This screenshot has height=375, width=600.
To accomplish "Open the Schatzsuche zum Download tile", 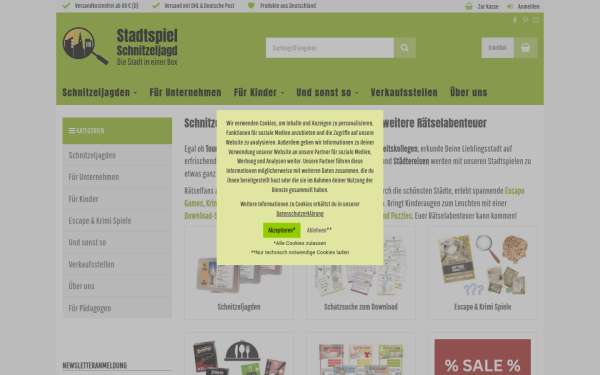I will tap(360, 273).
